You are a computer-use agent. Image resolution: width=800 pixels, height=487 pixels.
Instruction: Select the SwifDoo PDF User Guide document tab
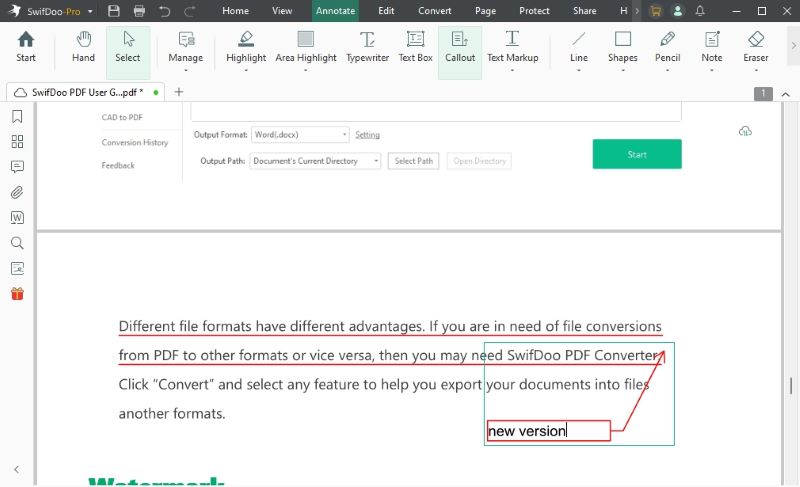pos(85,92)
